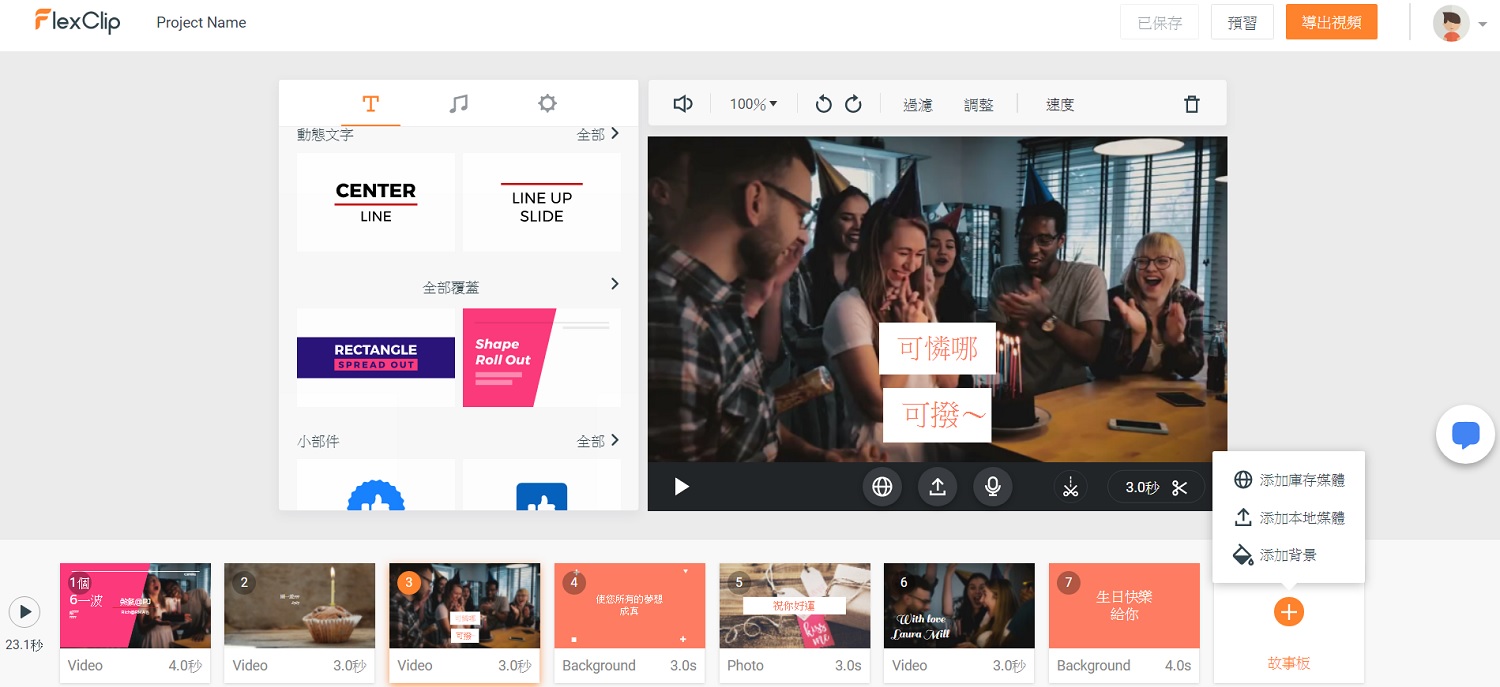Mute the clip's volume speaker icon
The height and width of the screenshot is (687, 1500).
click(683, 104)
